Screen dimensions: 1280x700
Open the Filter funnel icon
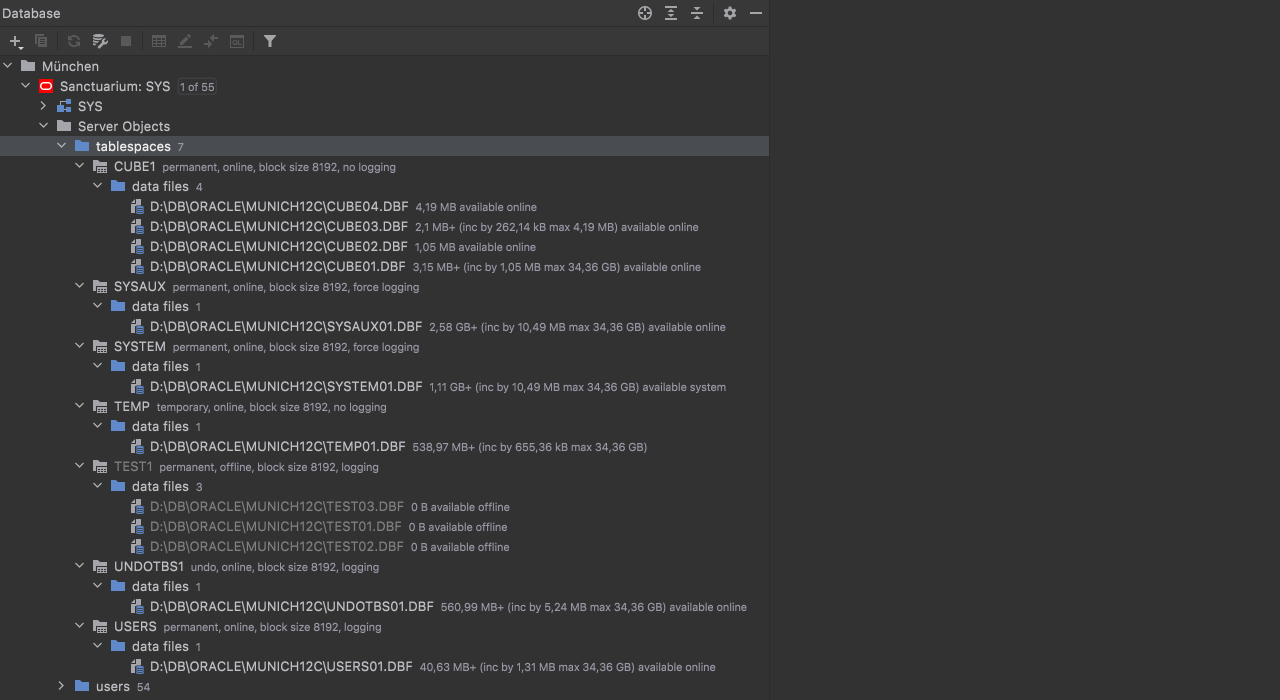(x=270, y=41)
